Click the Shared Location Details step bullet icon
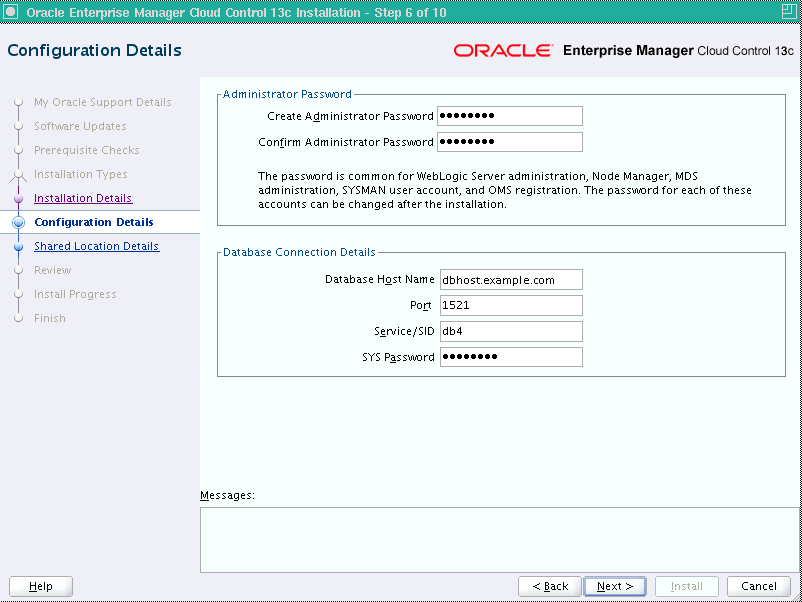 (x=18, y=247)
